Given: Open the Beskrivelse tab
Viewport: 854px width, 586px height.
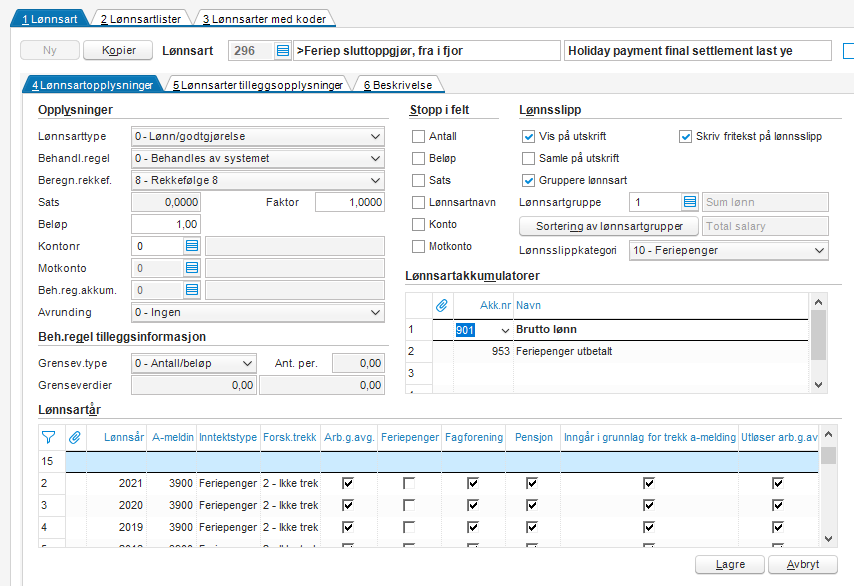Looking at the screenshot, I should (x=398, y=85).
